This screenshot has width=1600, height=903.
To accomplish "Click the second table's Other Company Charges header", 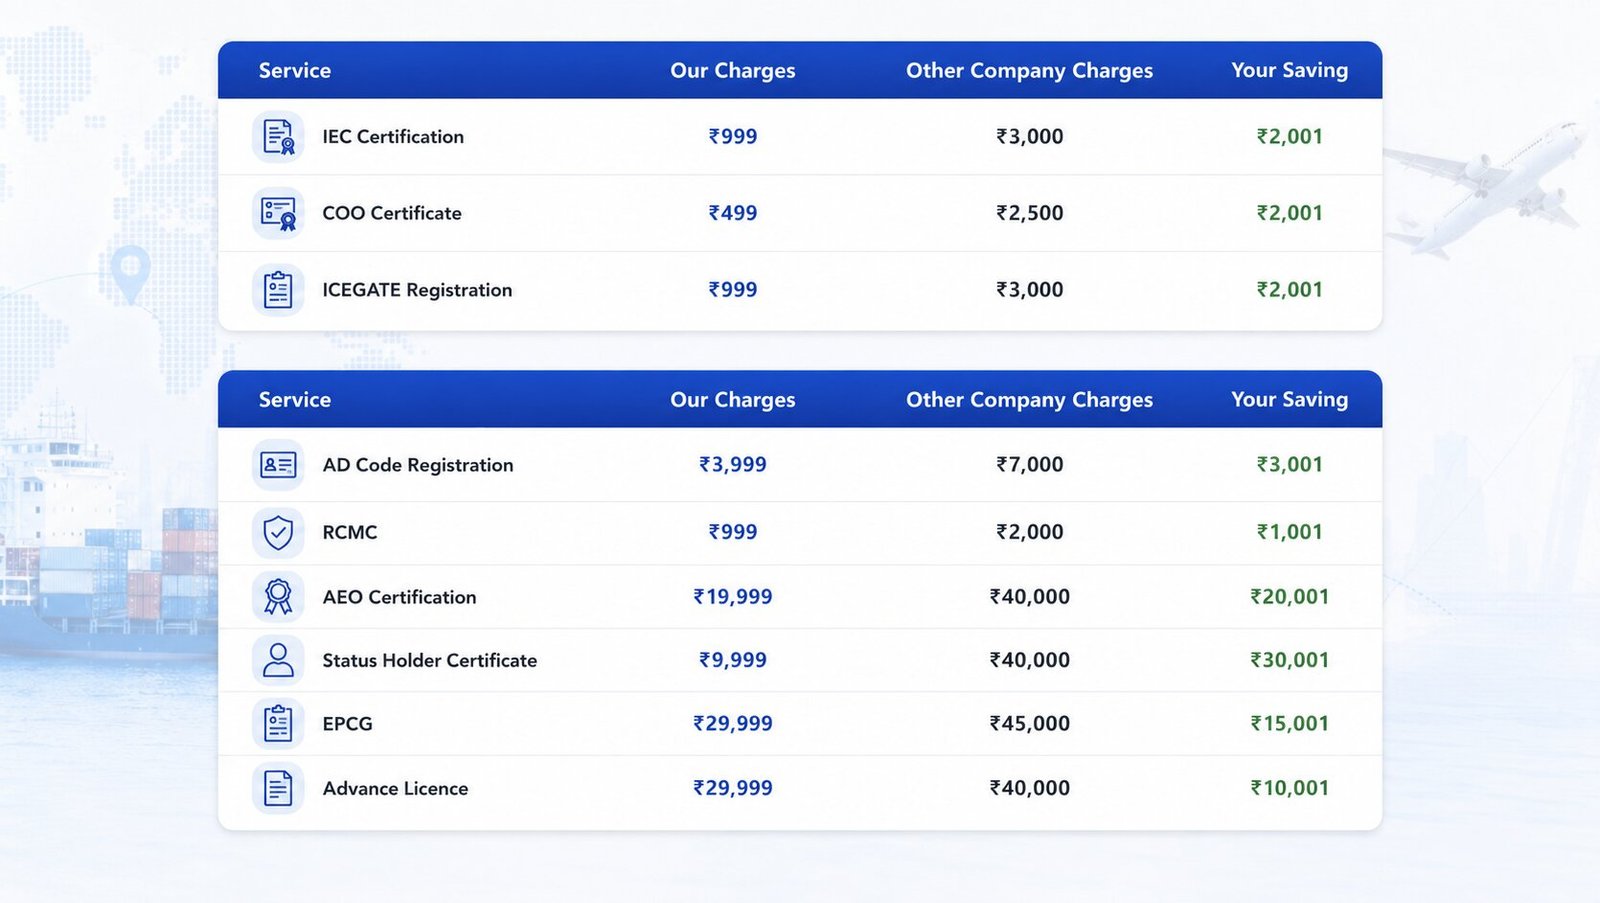I will 1029,400.
